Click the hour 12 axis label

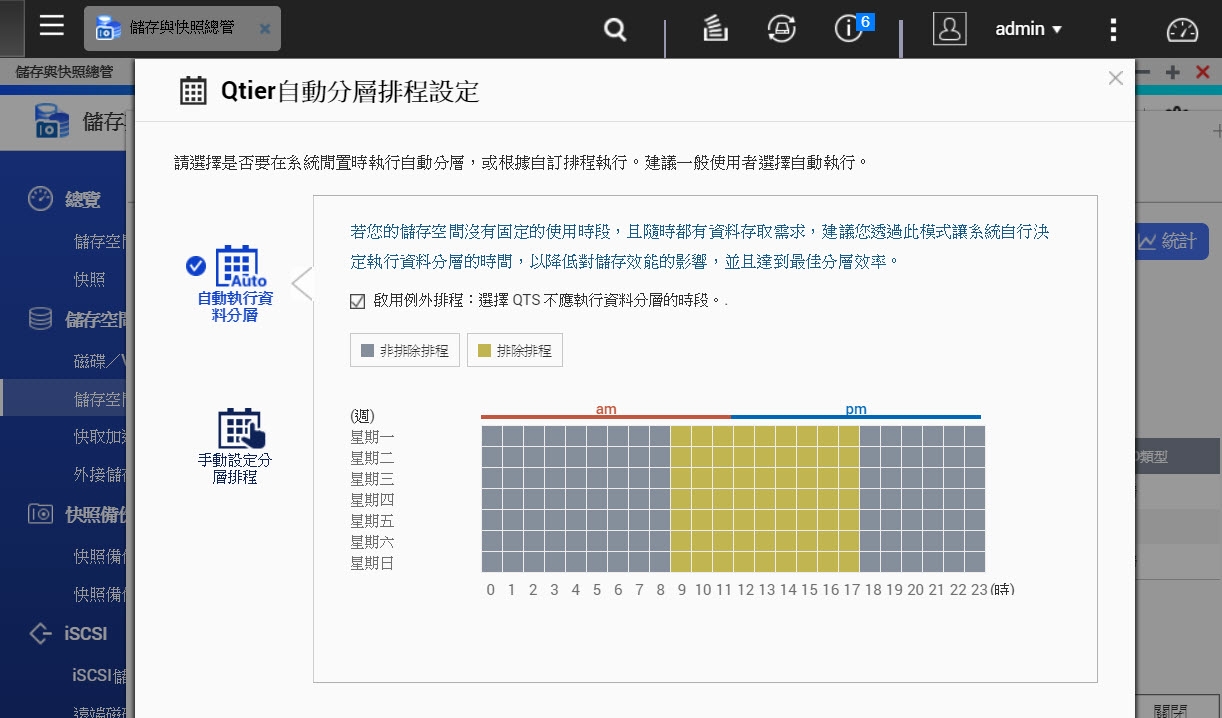pyautogui.click(x=745, y=590)
